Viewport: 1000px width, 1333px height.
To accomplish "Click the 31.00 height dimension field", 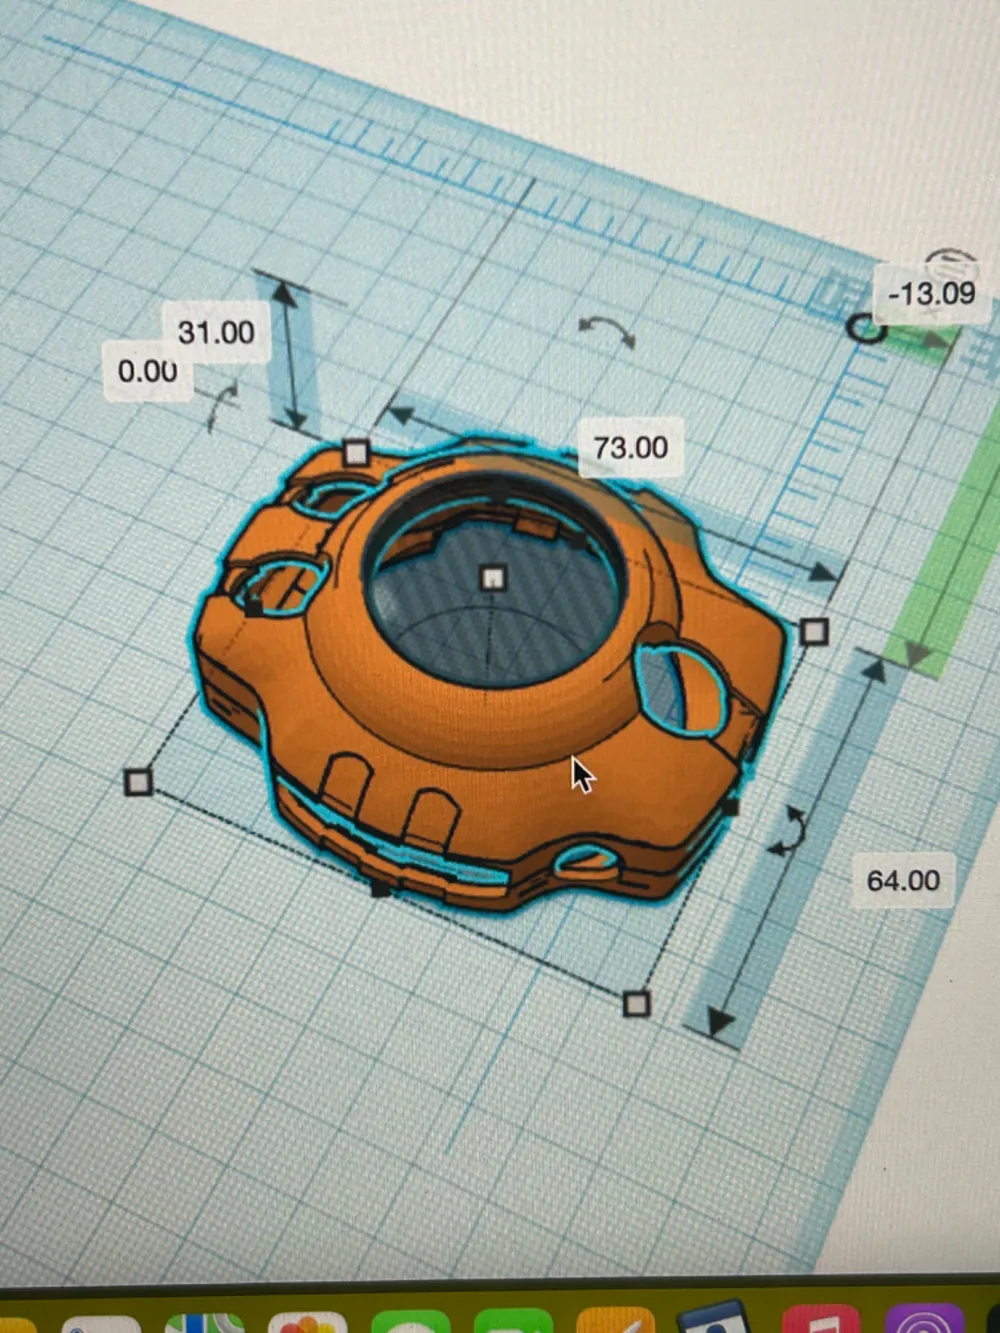I will pyautogui.click(x=216, y=332).
